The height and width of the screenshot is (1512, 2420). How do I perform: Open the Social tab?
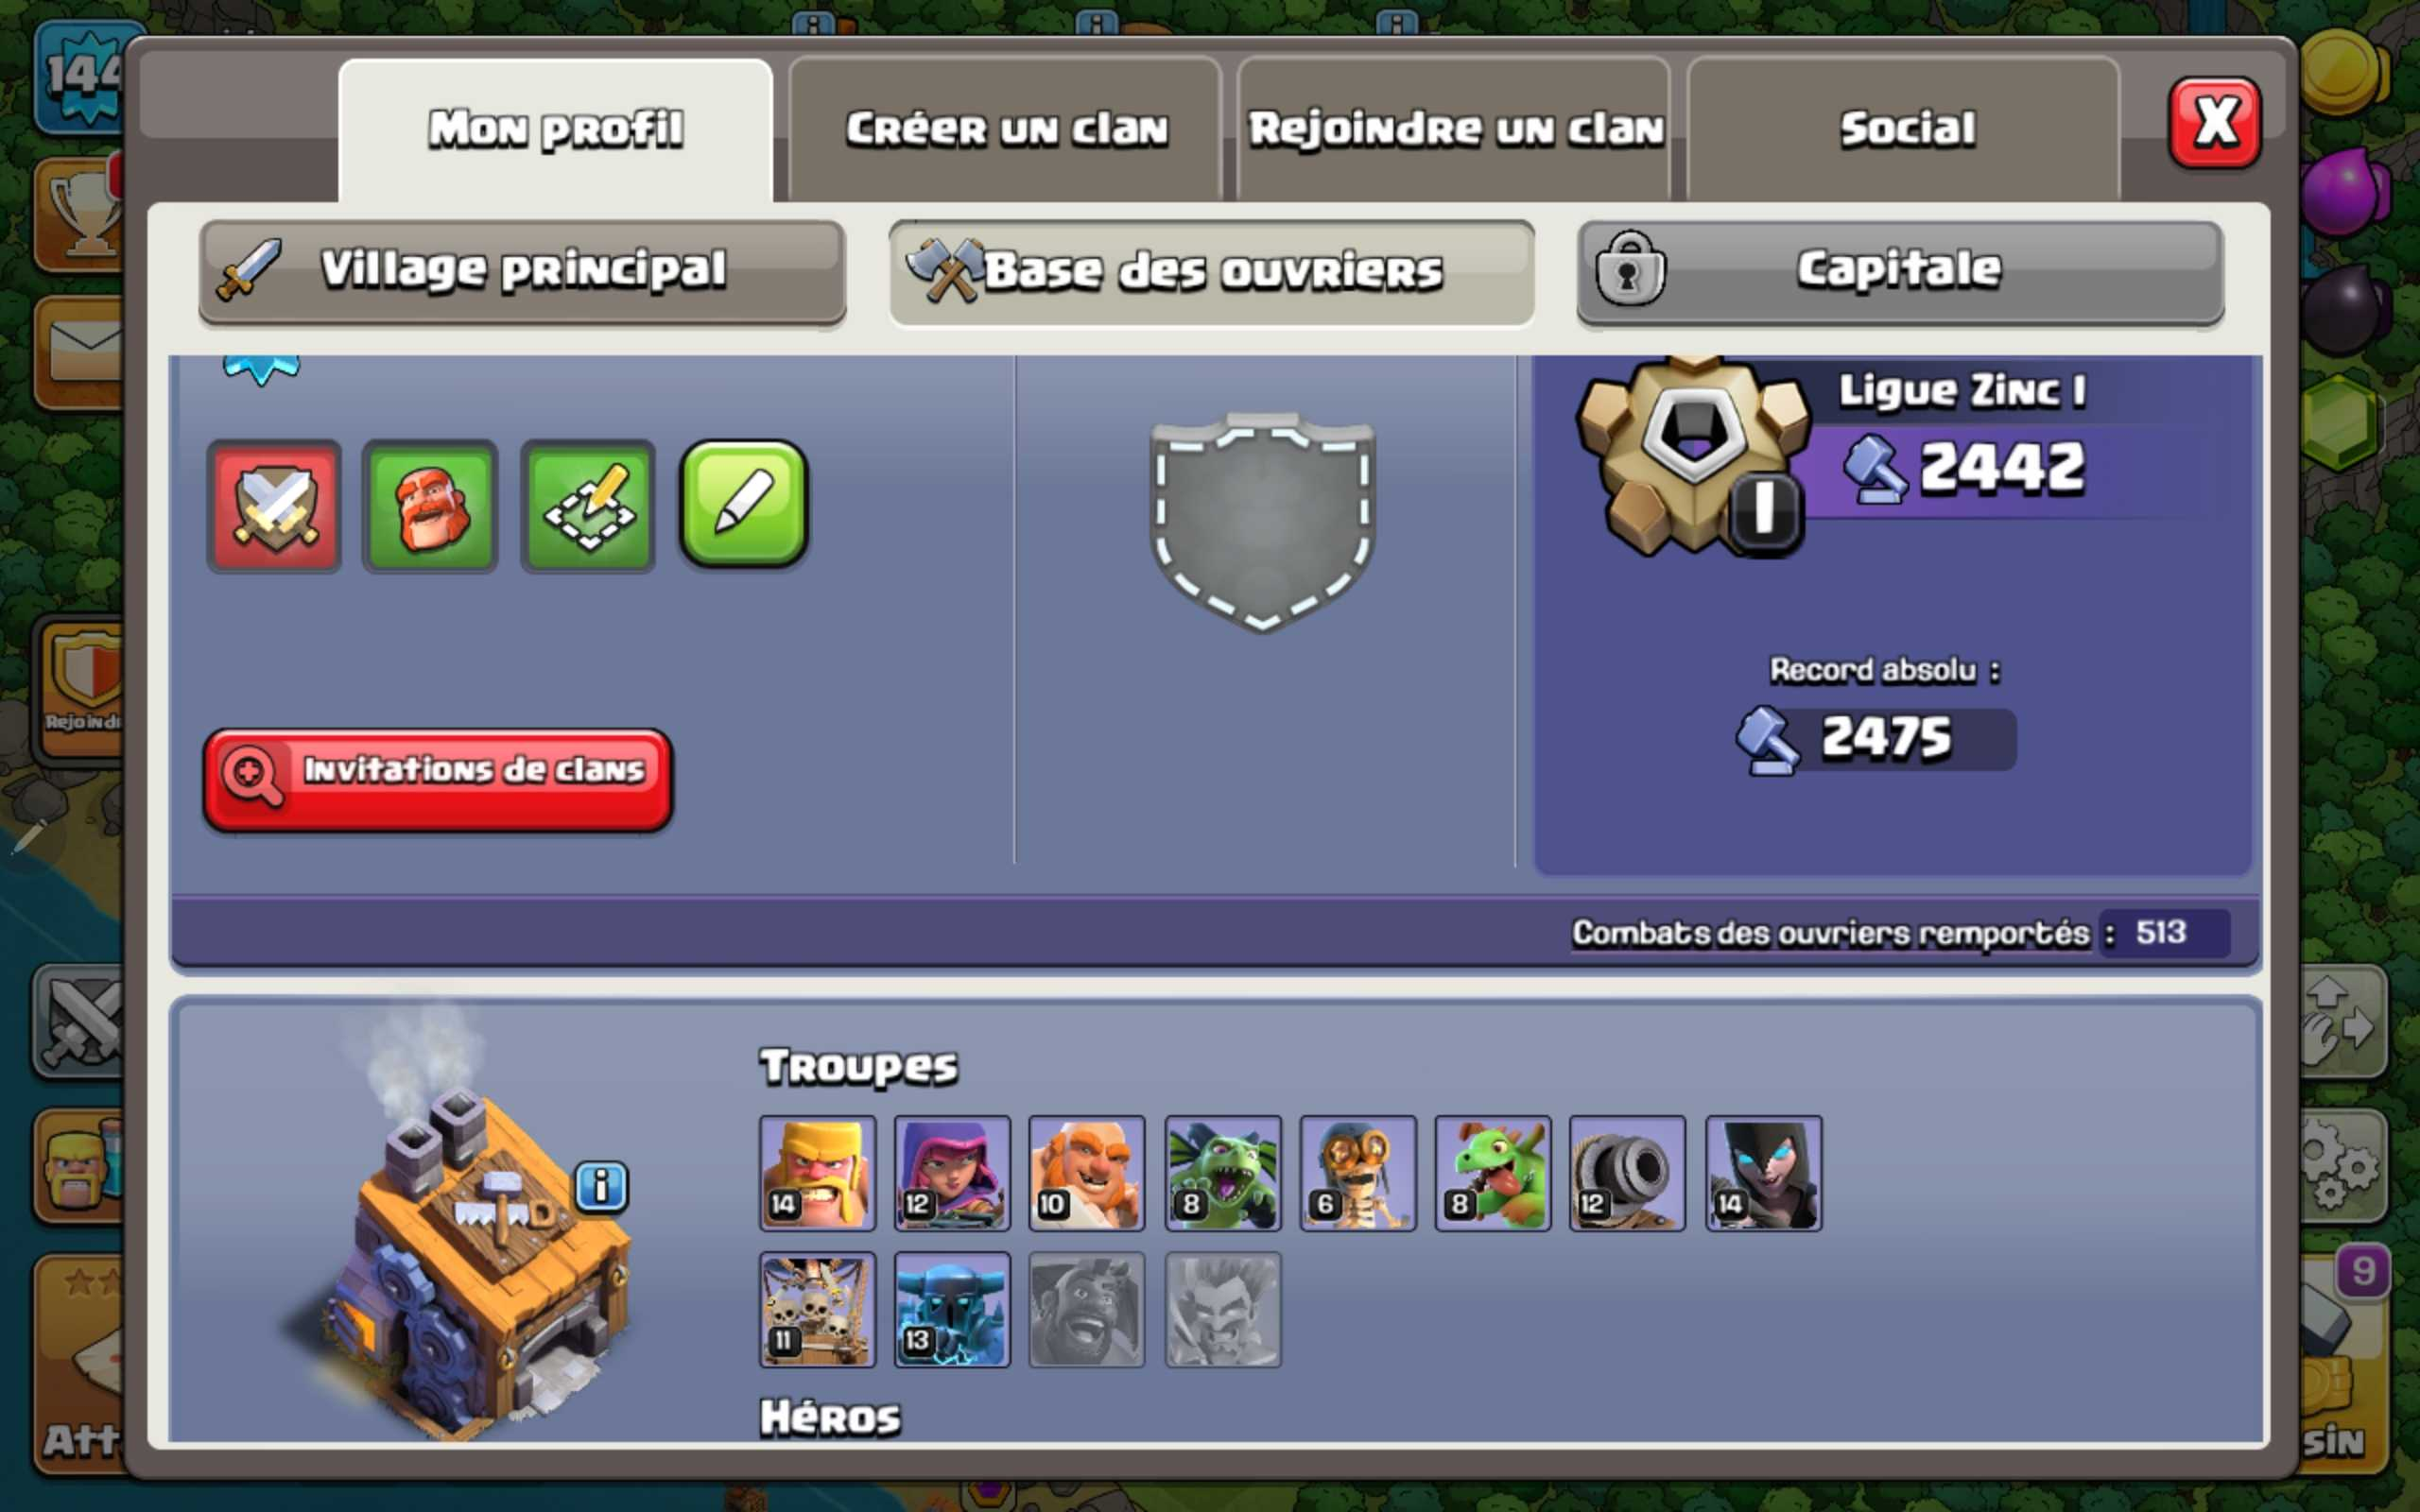pyautogui.click(x=1904, y=129)
